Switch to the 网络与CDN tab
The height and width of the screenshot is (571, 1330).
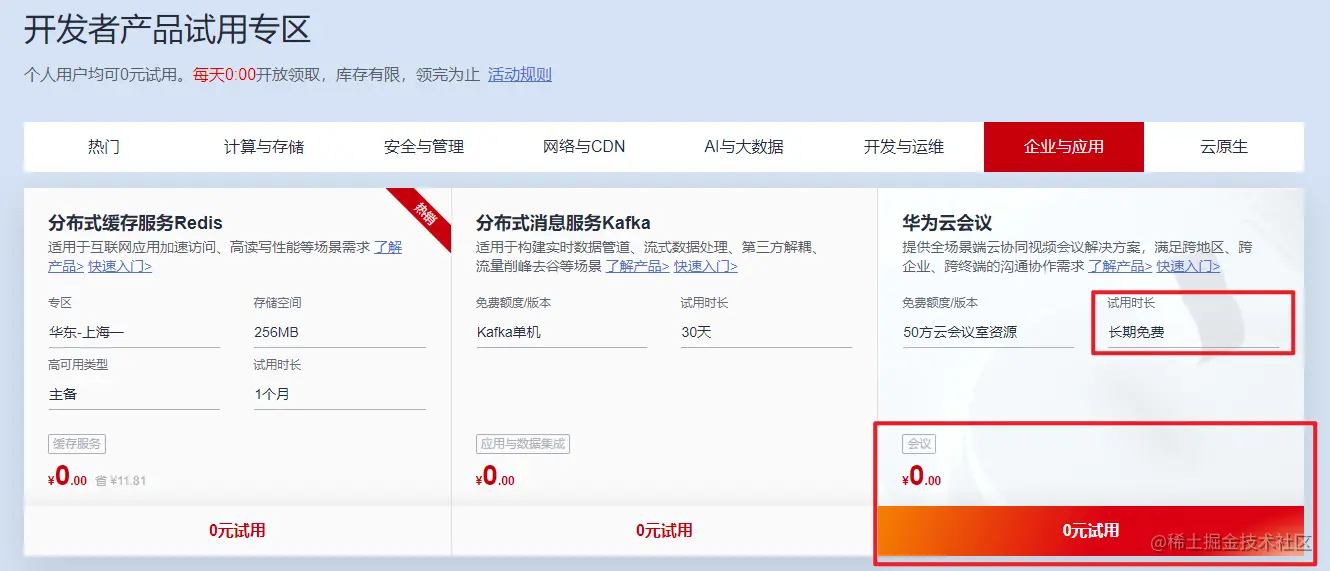pos(584,147)
